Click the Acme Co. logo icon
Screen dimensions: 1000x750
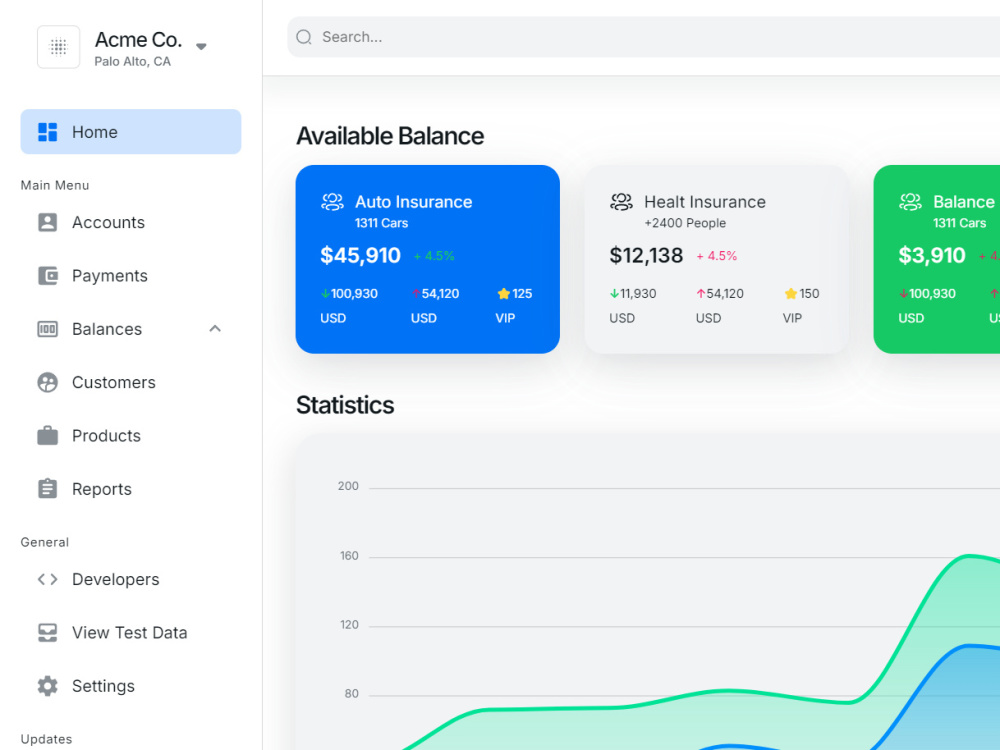[59, 47]
